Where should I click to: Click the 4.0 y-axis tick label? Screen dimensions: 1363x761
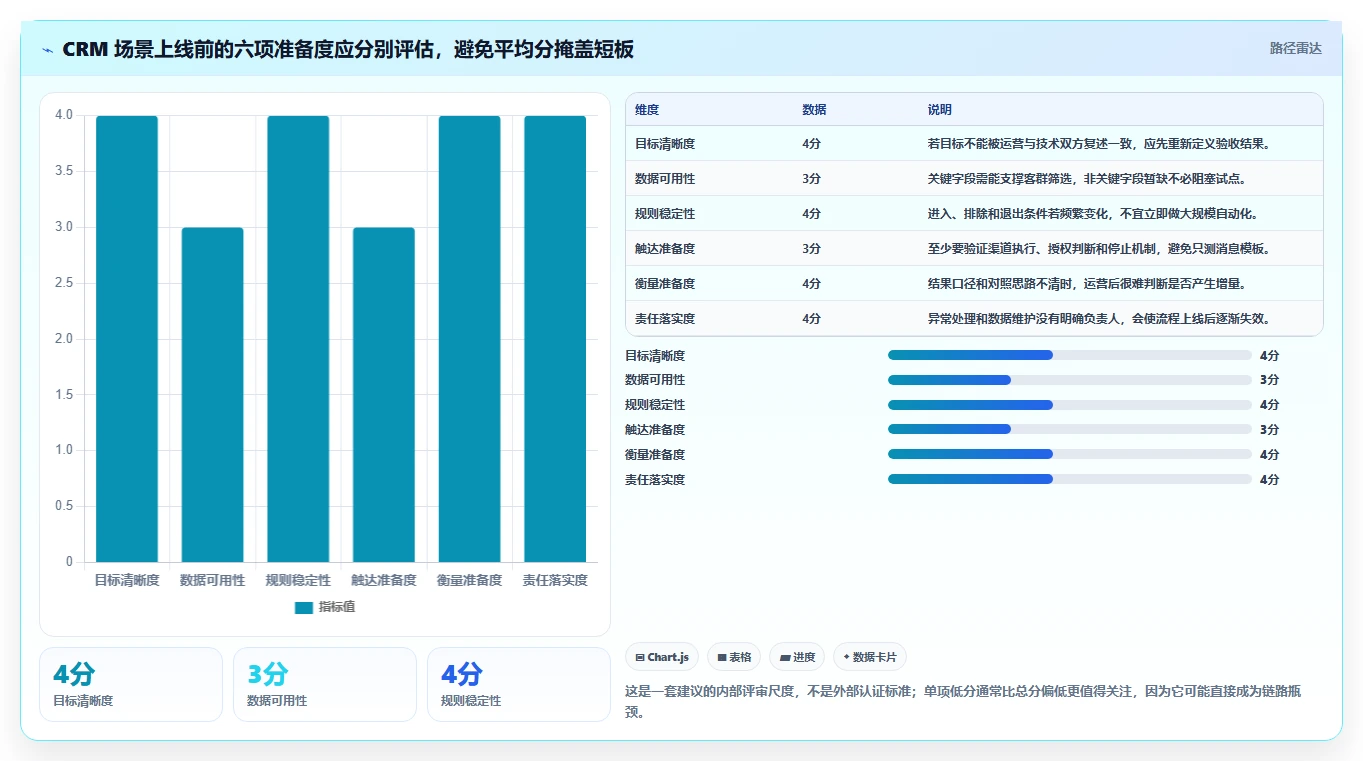64,115
